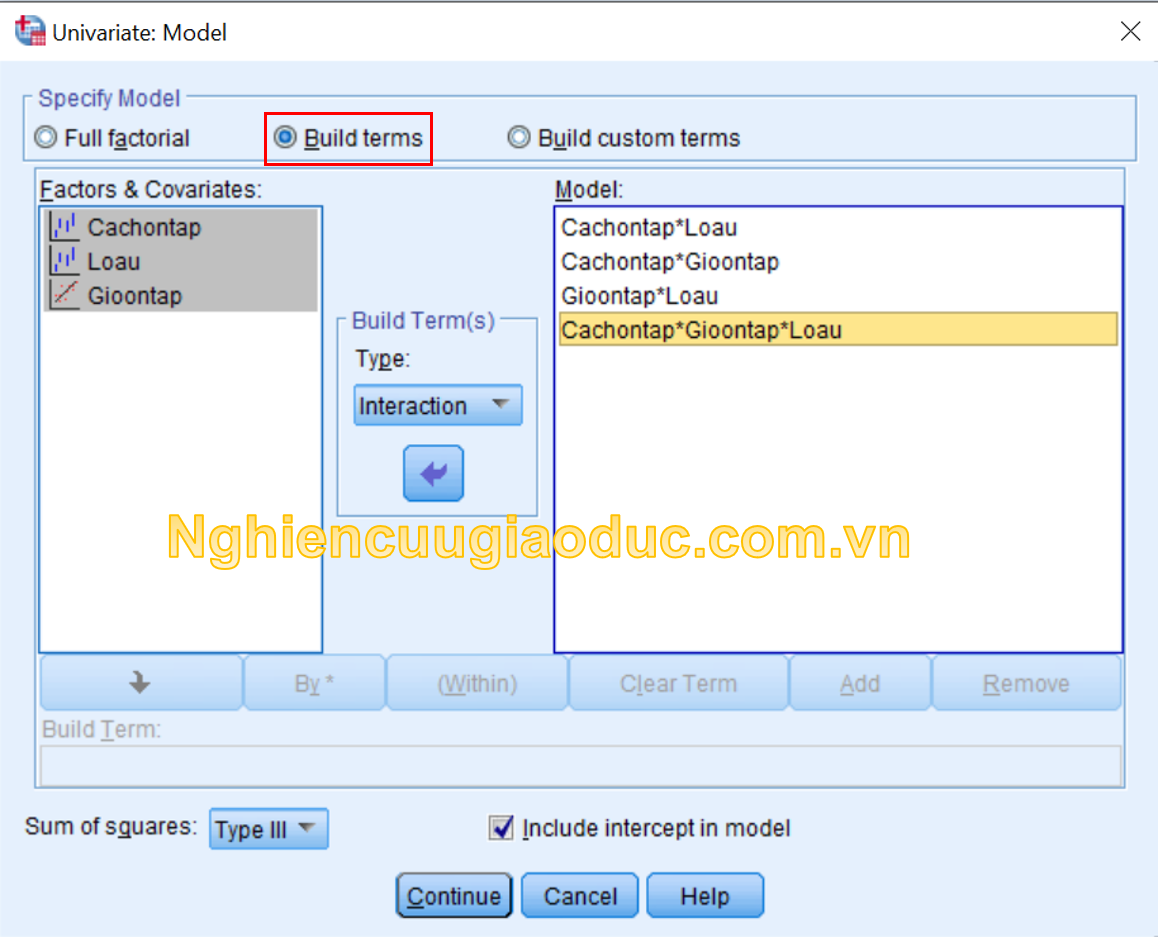This screenshot has width=1158, height=937.
Task: Click the blue arrow button under Interaction
Action: point(433,473)
